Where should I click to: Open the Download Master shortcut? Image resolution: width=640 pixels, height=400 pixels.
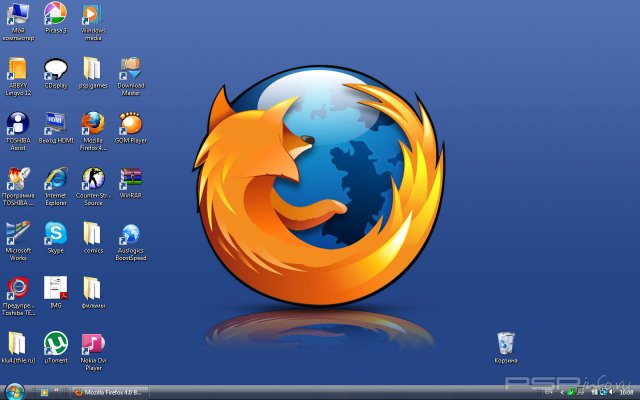131,69
